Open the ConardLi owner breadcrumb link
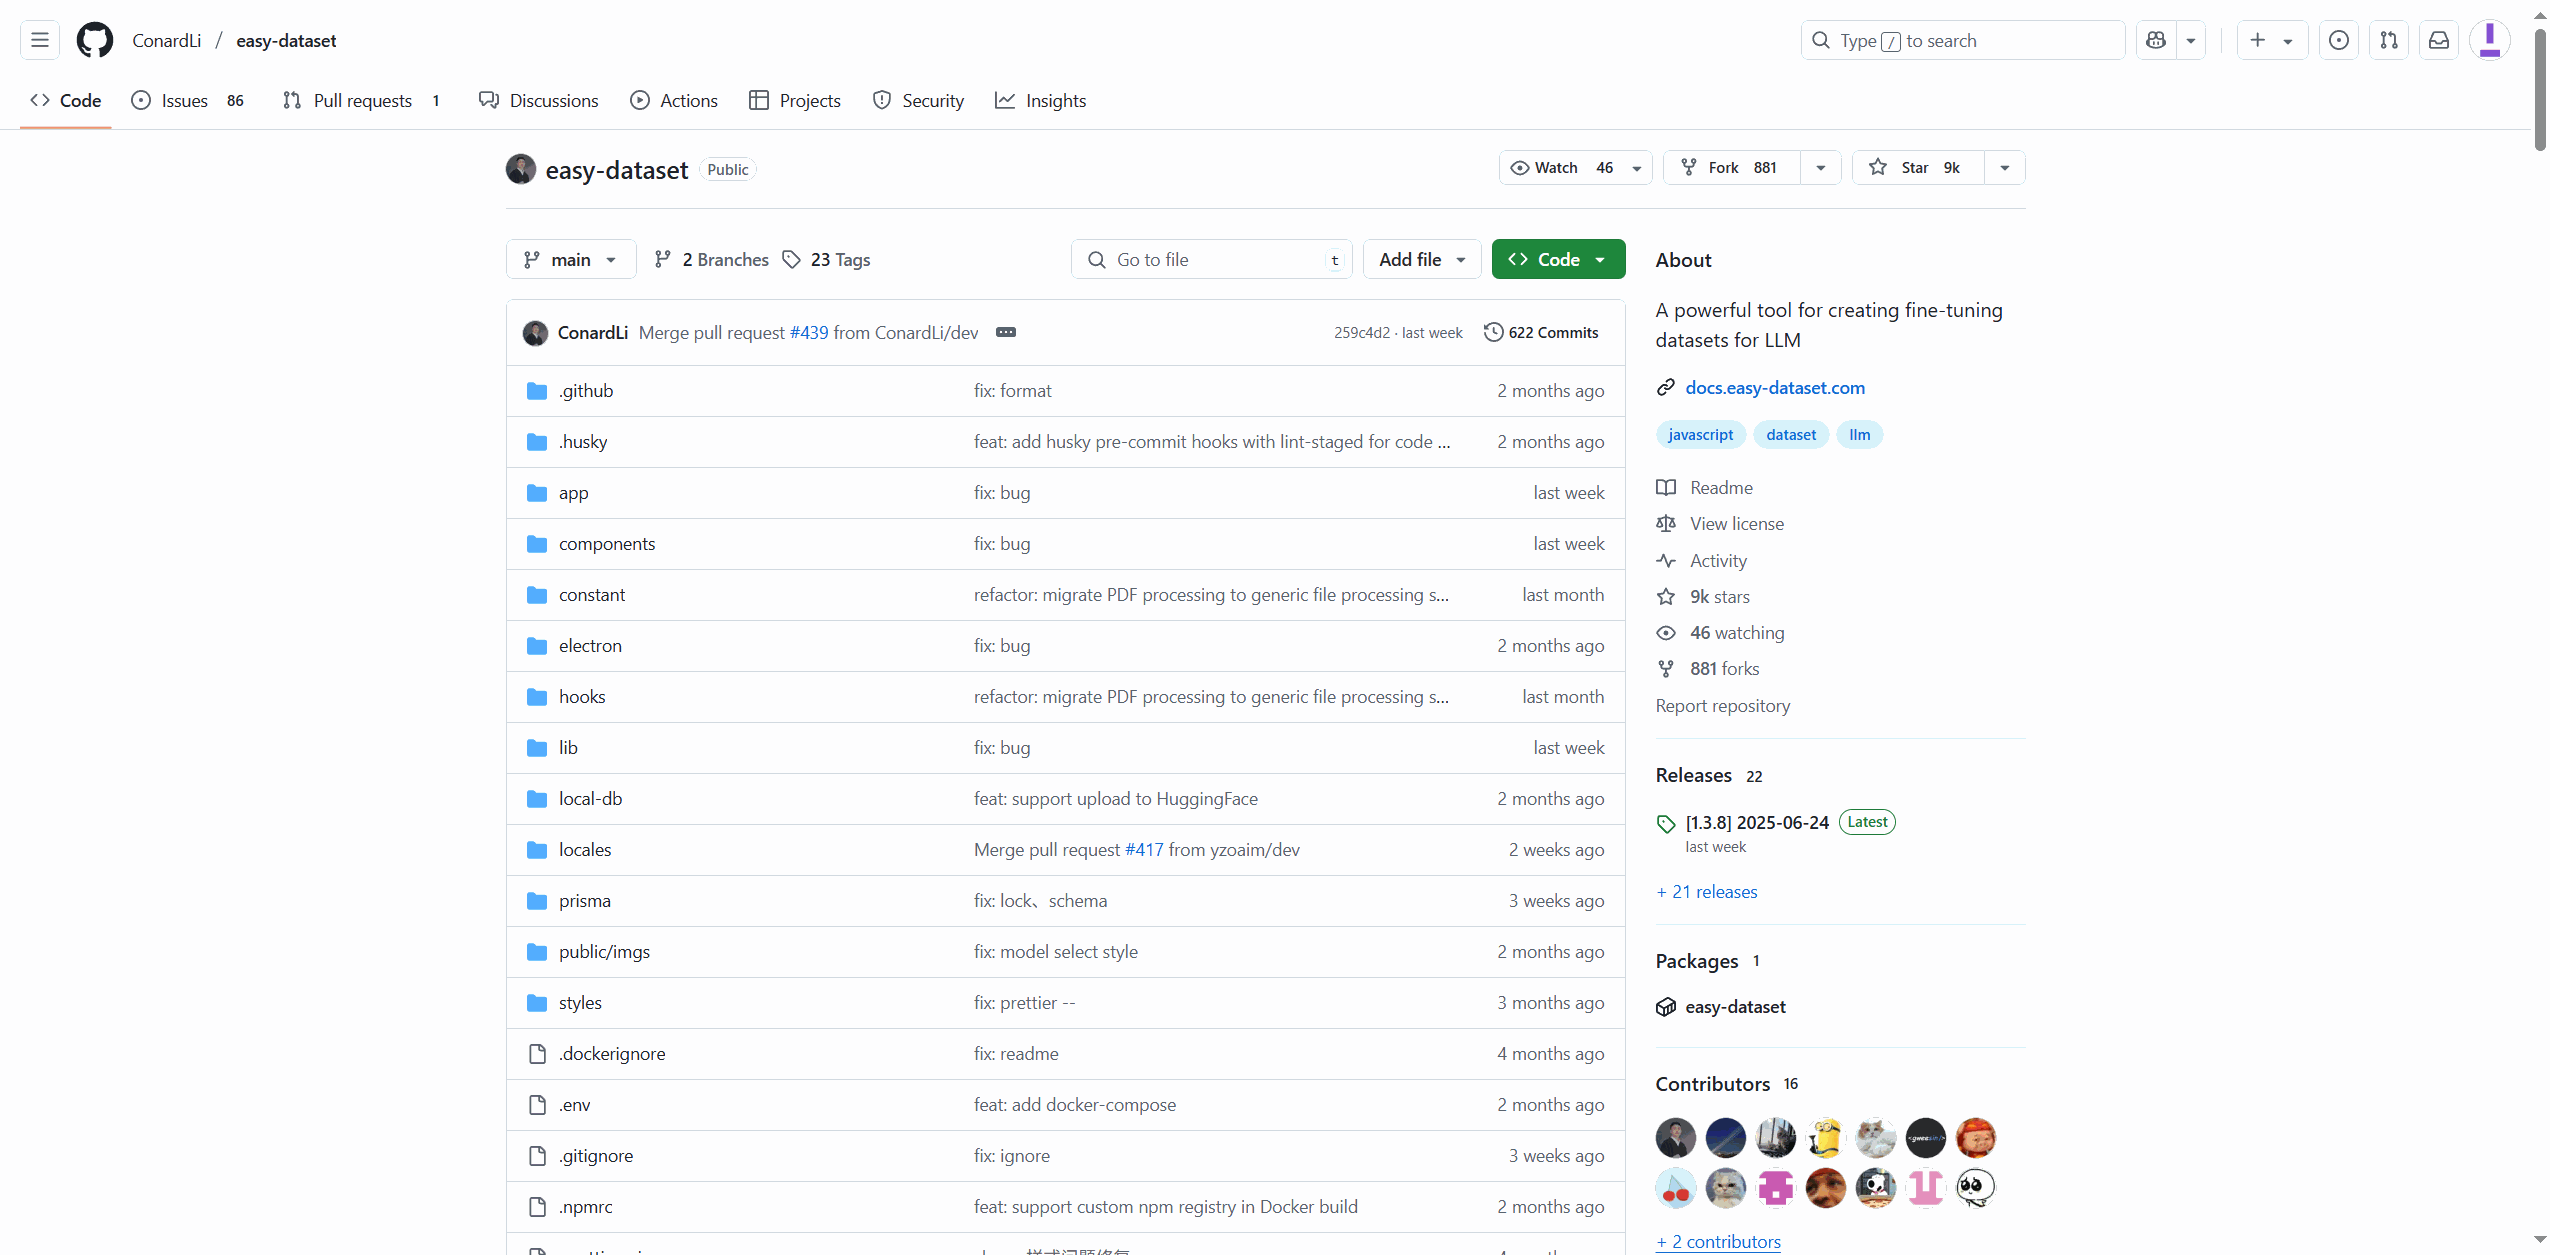Image resolution: width=2550 pixels, height=1255 pixels. (167, 41)
